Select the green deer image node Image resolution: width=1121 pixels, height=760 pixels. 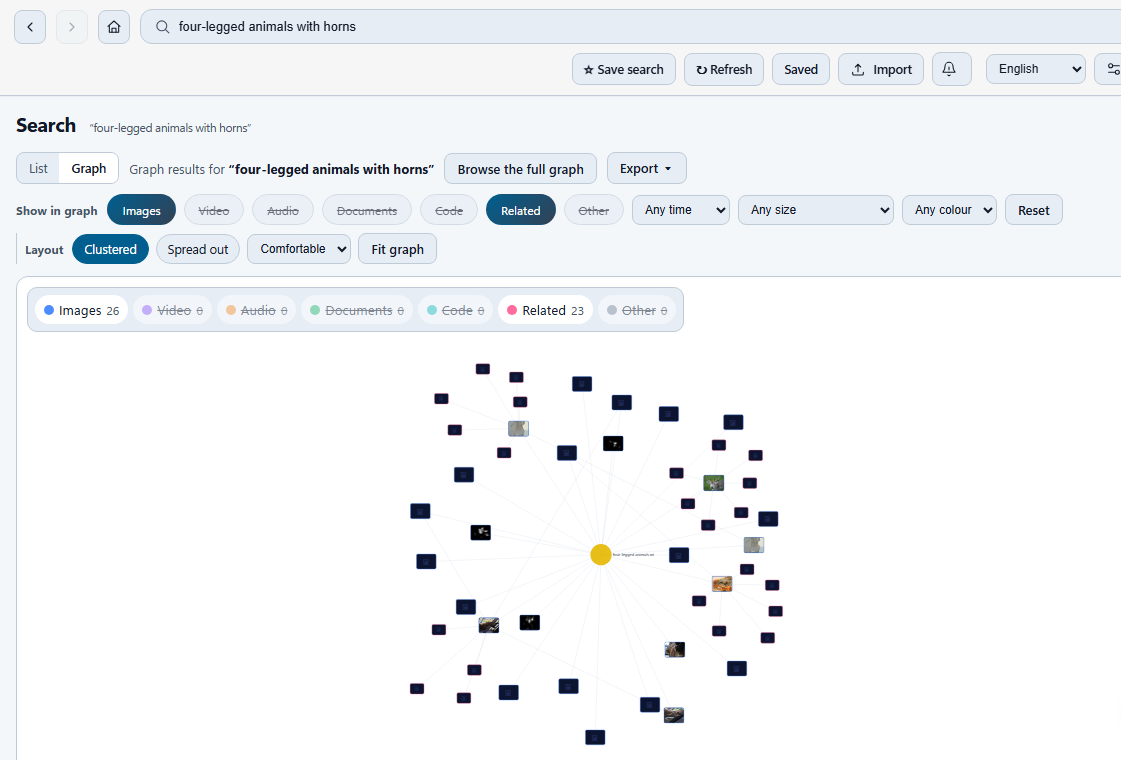pos(713,483)
